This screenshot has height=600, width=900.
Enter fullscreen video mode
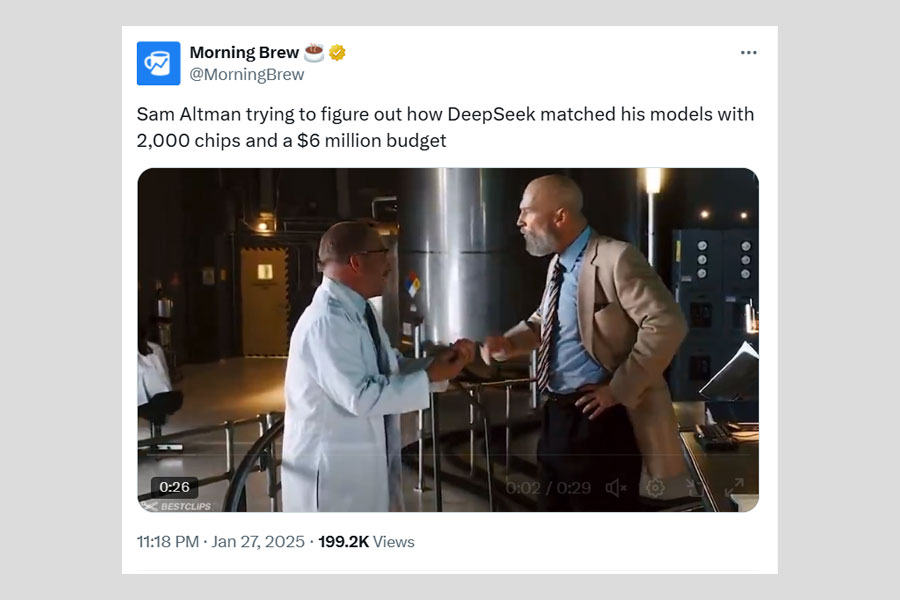point(734,488)
